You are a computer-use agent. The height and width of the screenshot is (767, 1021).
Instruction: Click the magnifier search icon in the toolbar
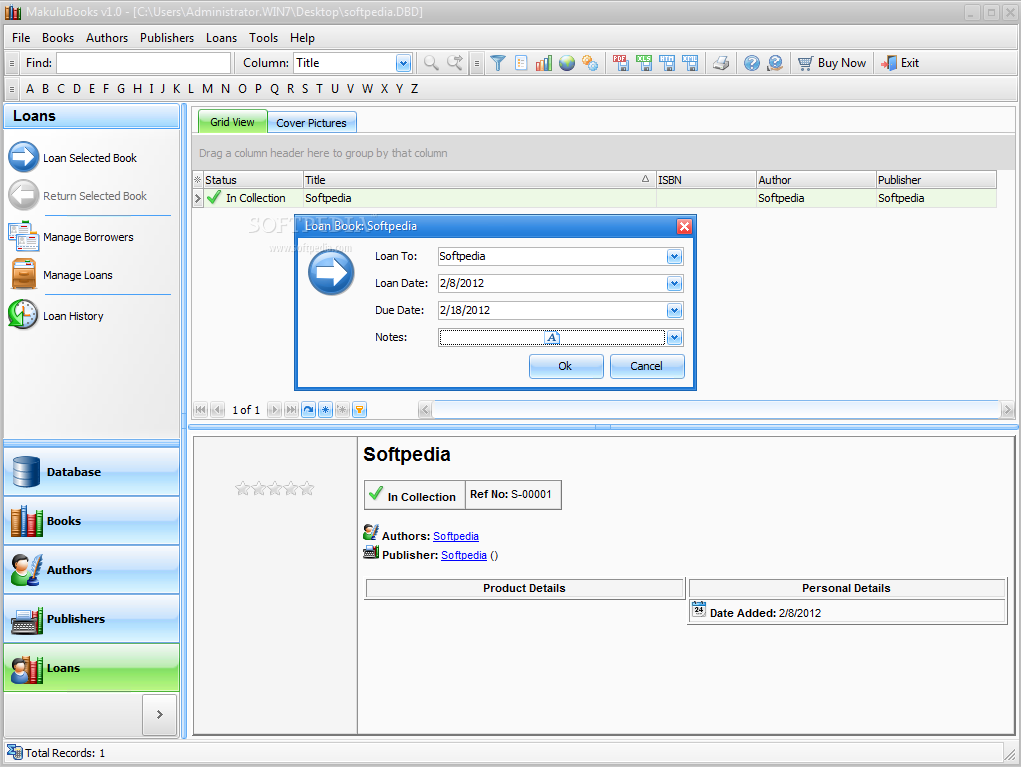[x=431, y=63]
